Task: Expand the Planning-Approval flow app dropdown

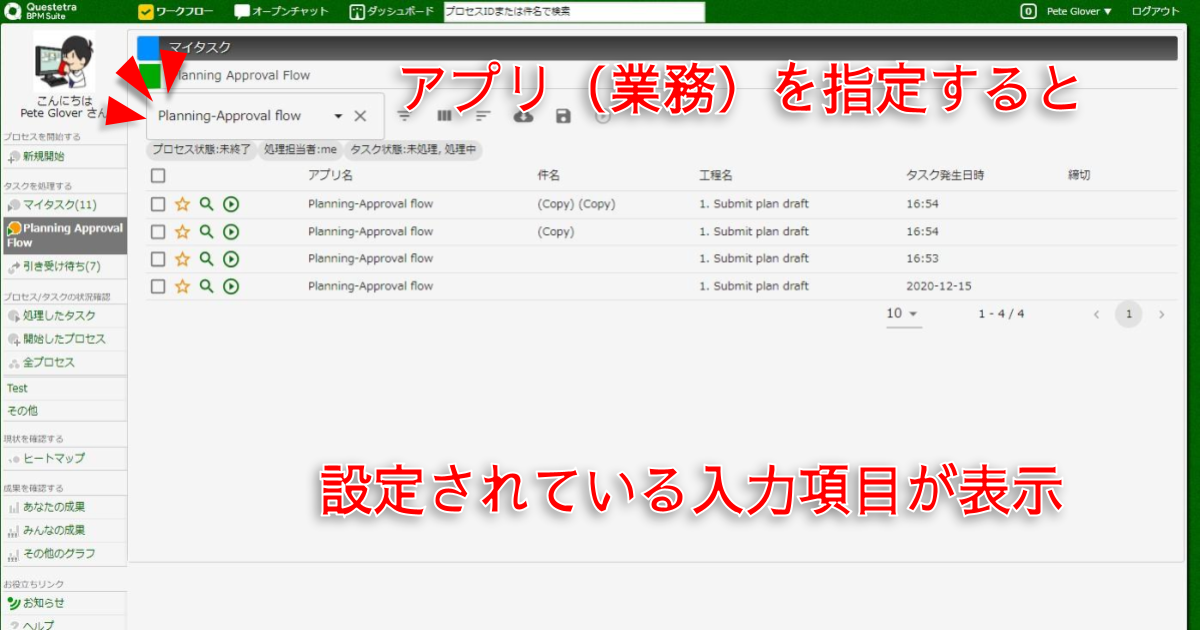Action: tap(338, 116)
